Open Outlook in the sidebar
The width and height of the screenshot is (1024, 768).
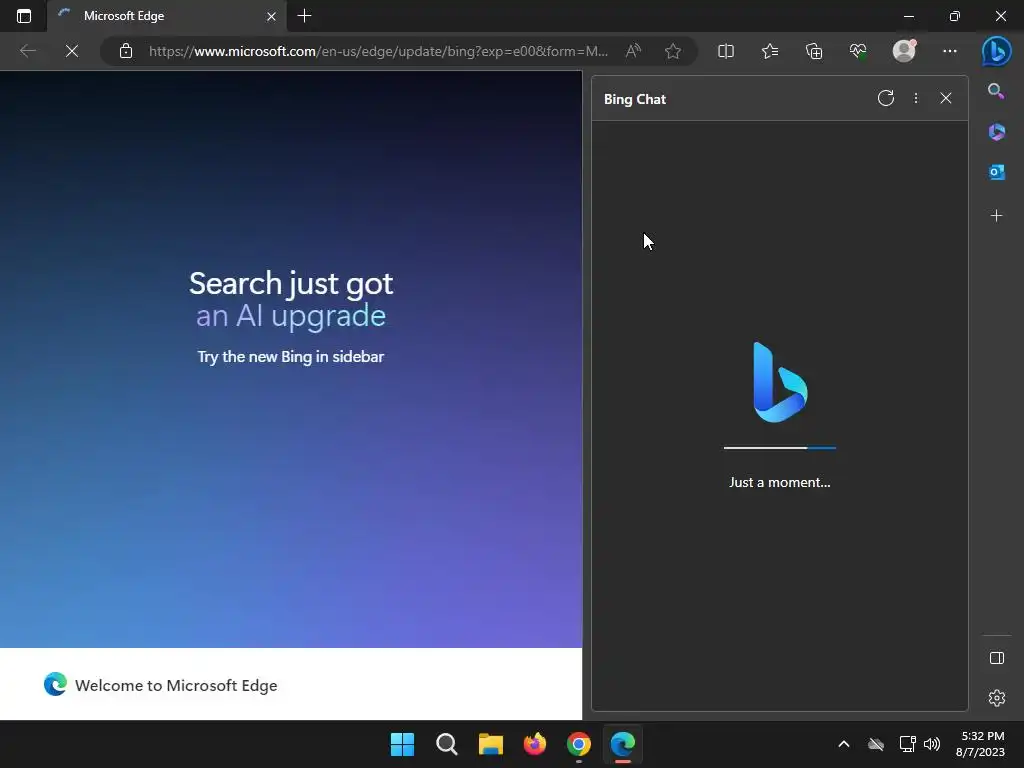pyautogui.click(x=997, y=172)
